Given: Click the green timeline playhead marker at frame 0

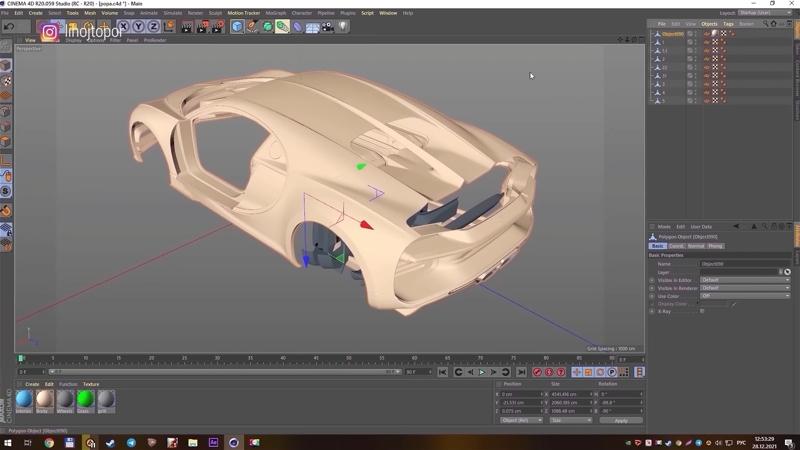Looking at the screenshot, I should [21, 359].
